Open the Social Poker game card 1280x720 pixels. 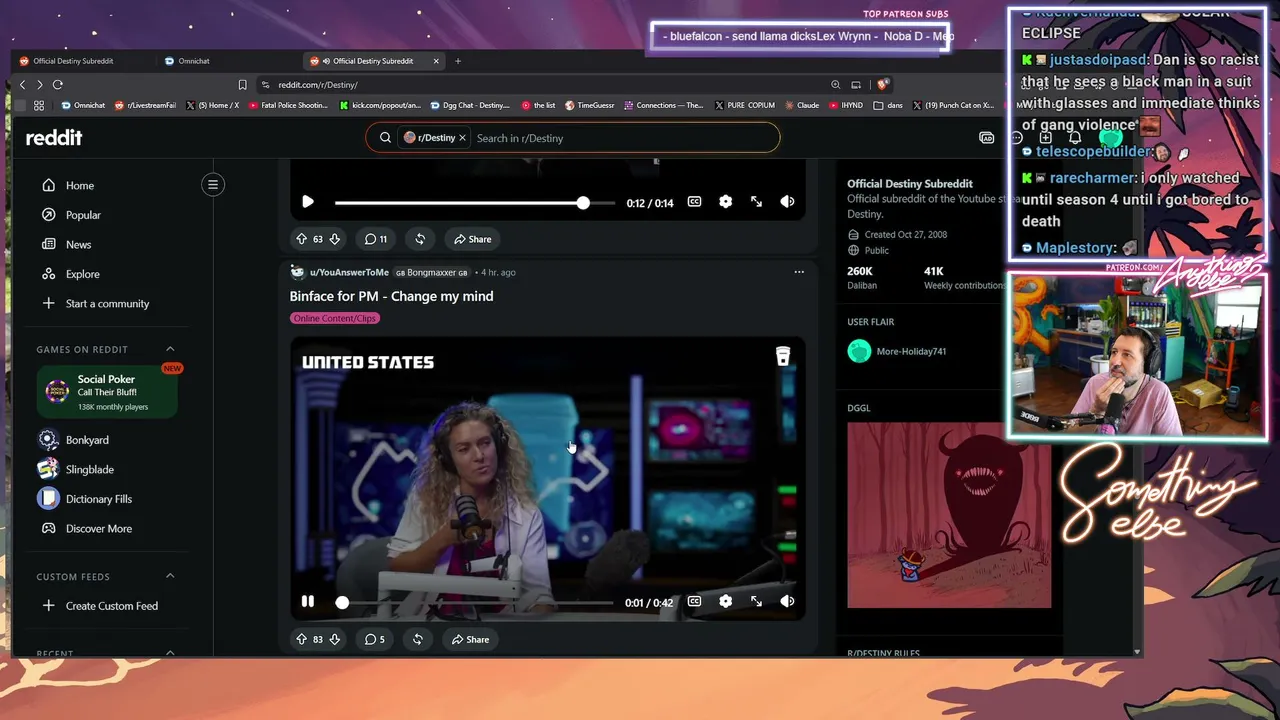tap(107, 391)
